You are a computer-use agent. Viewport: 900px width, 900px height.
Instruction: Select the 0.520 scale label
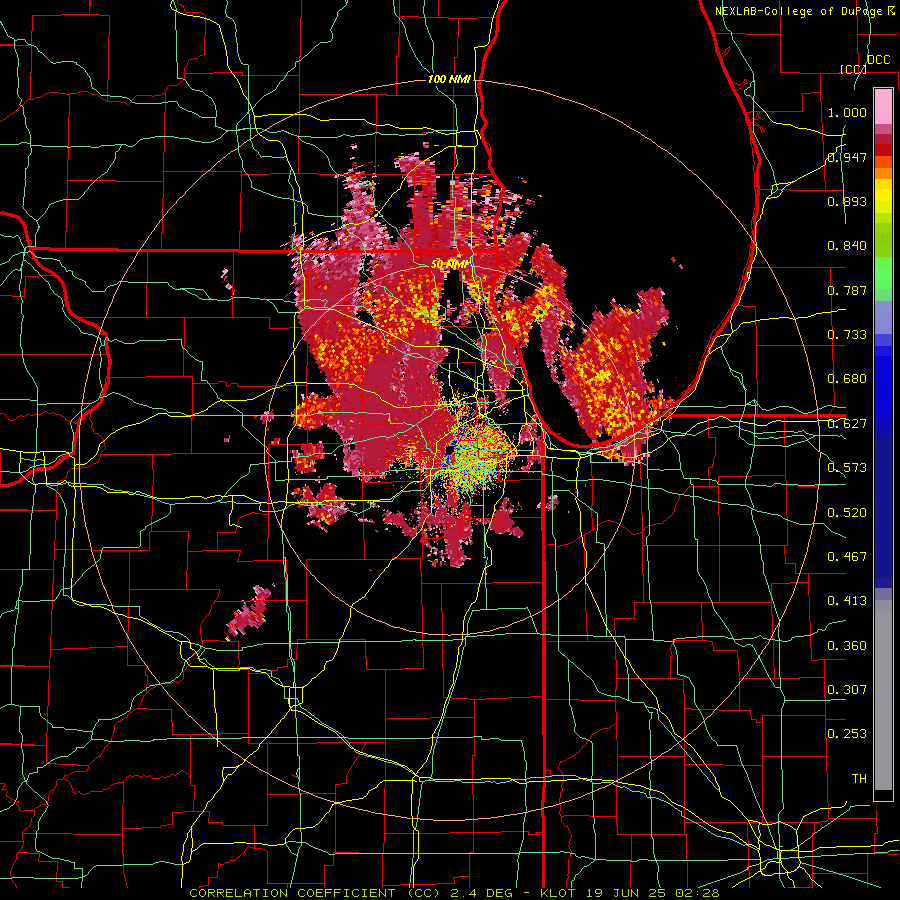click(x=847, y=512)
